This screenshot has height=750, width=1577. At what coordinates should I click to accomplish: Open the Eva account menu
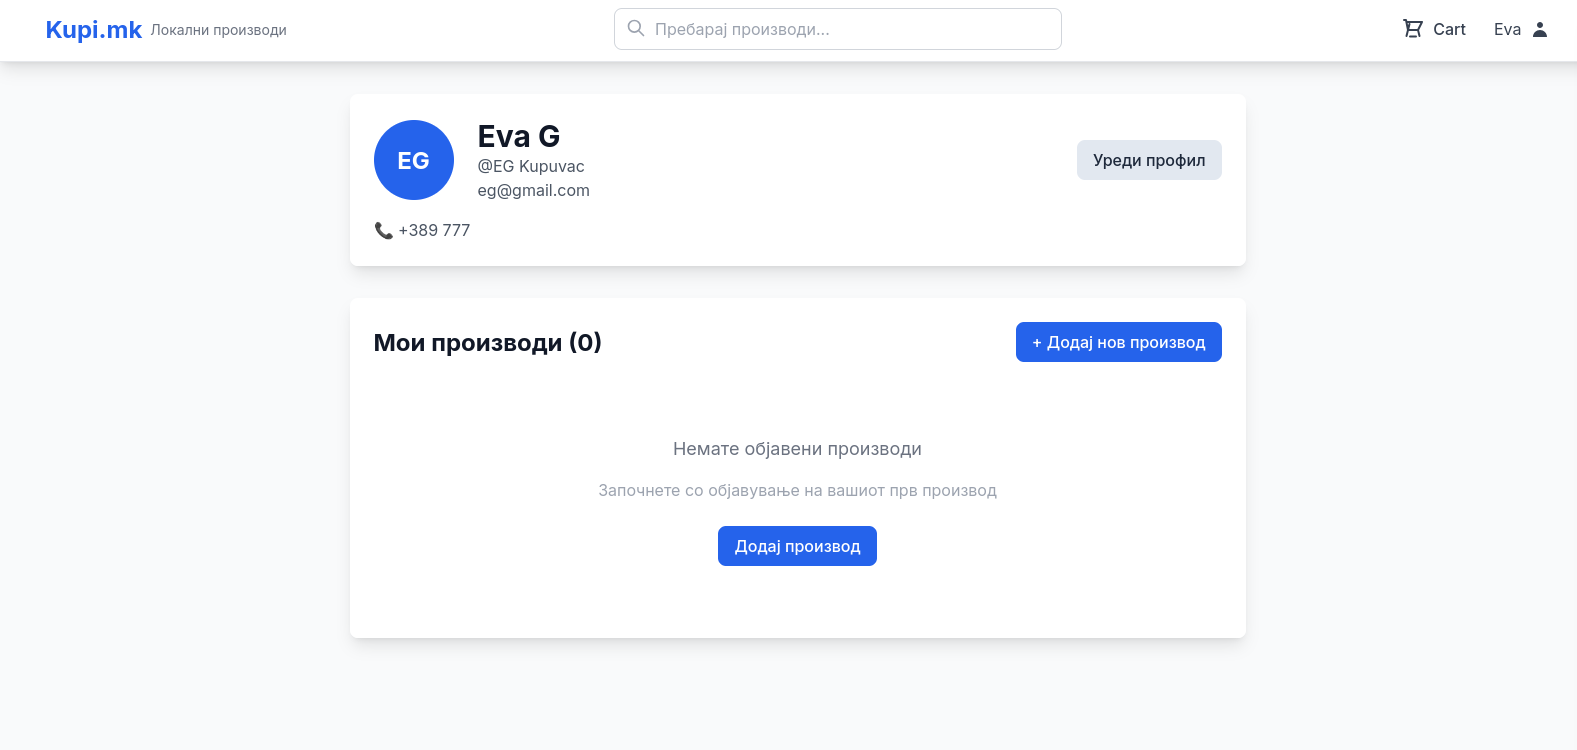pyautogui.click(x=1507, y=29)
